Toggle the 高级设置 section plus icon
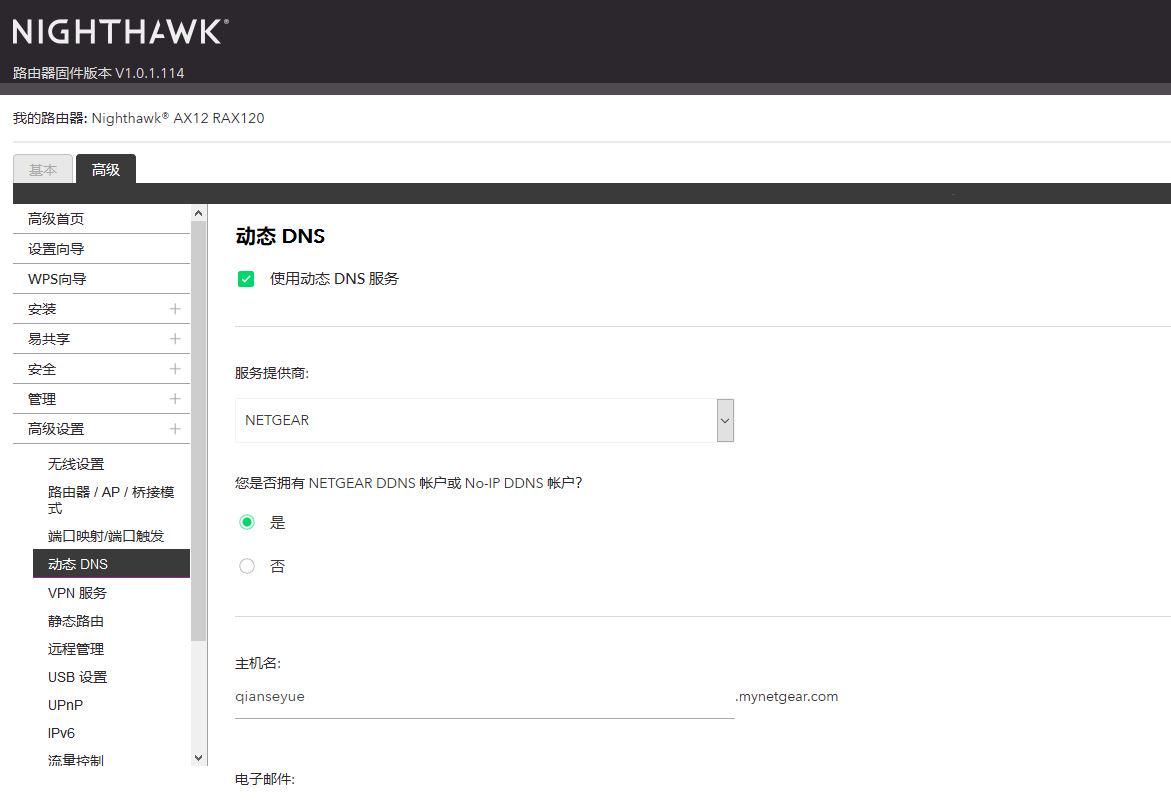This screenshot has height=812, width=1171. click(x=175, y=429)
